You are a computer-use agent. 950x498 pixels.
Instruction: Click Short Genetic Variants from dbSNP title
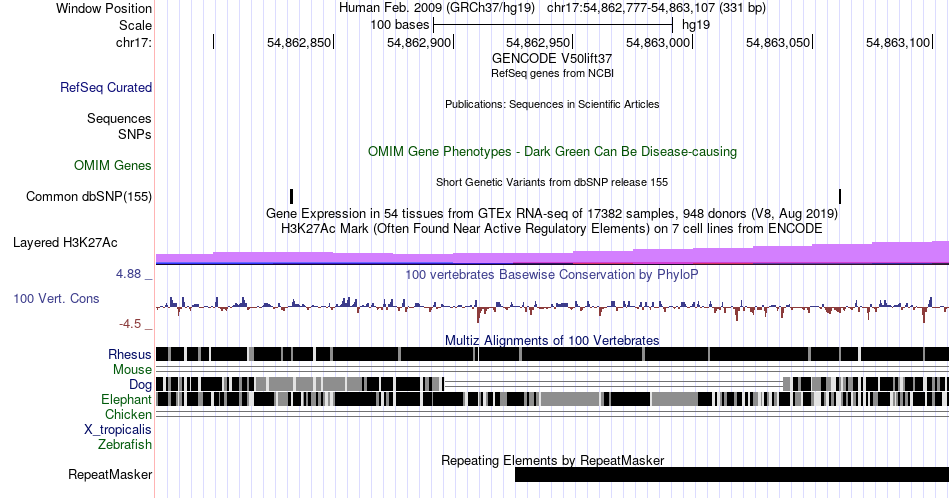click(552, 182)
